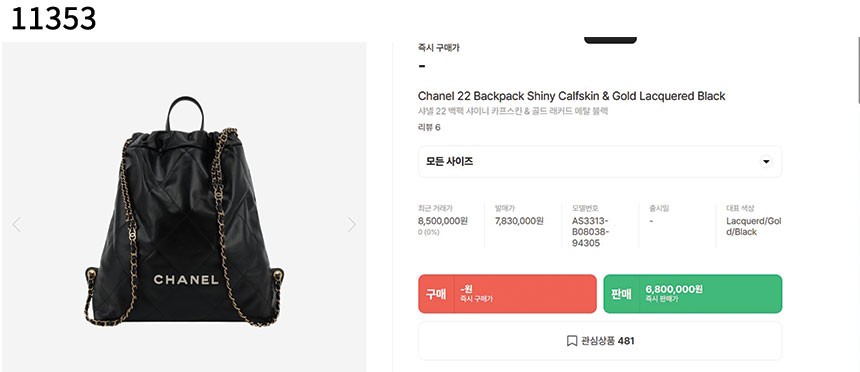This screenshot has height=372, width=860.
Task: Show the next product image
Action: click(352, 224)
